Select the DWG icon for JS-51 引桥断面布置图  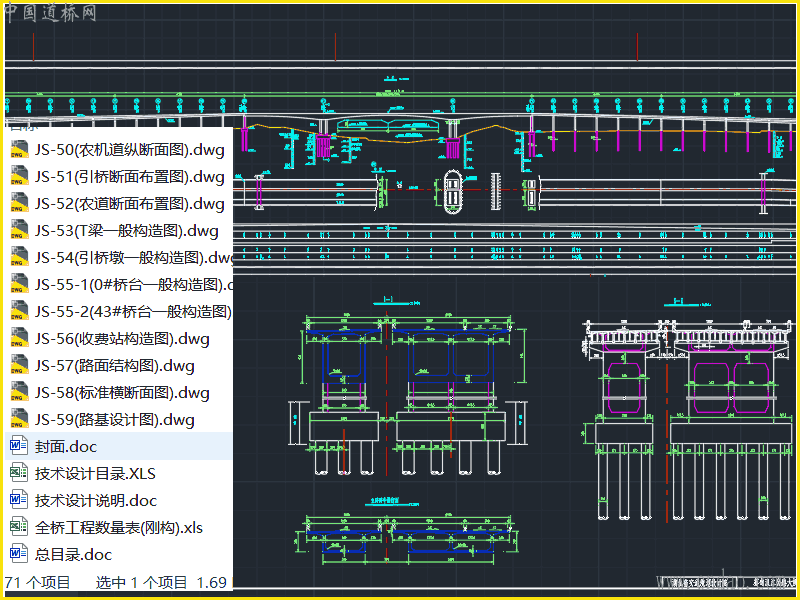[x=19, y=177]
